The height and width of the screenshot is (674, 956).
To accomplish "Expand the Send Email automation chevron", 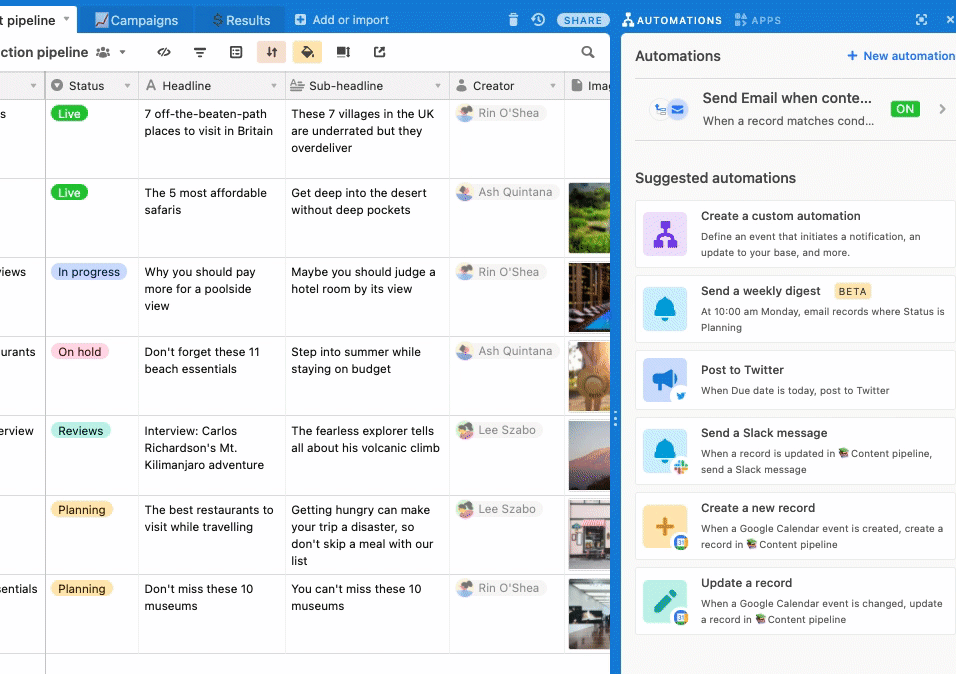I will coord(943,109).
